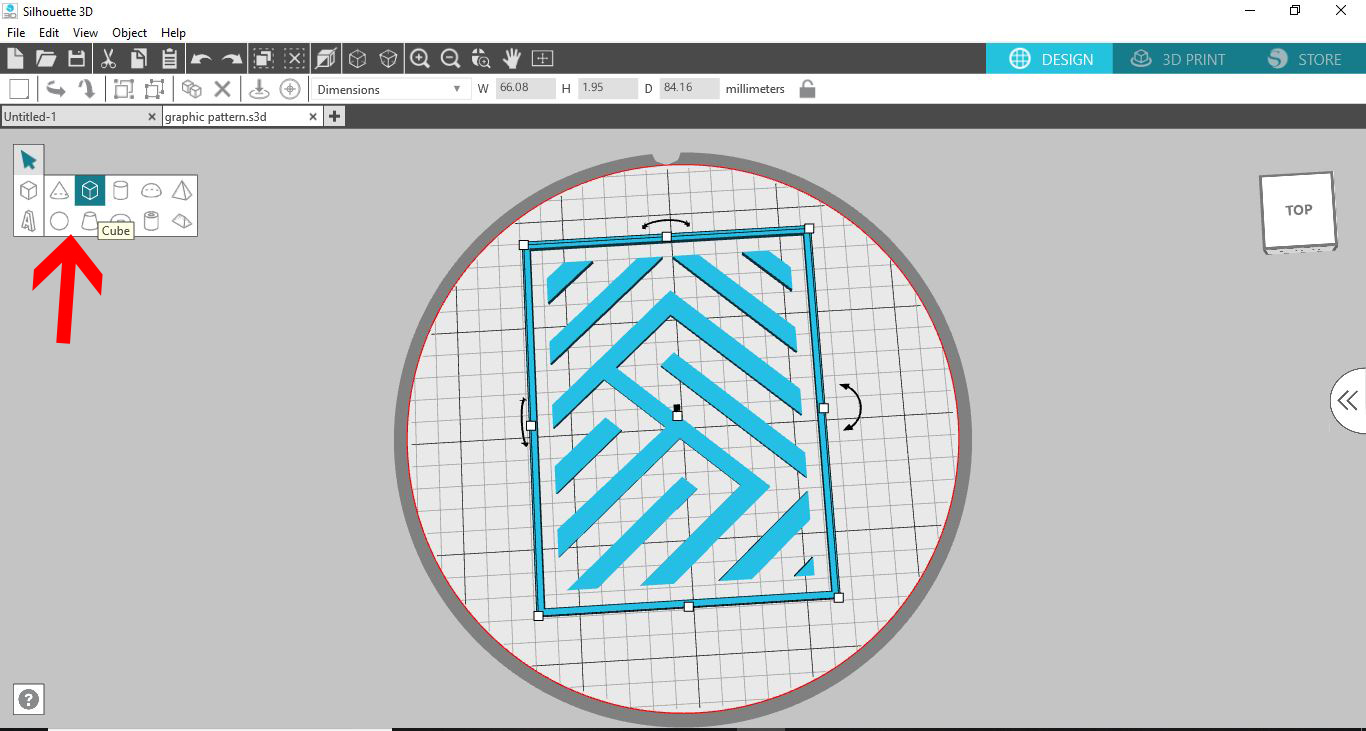The height and width of the screenshot is (731, 1366).
Task: Click the Fit to Window icon
Action: 542,58
